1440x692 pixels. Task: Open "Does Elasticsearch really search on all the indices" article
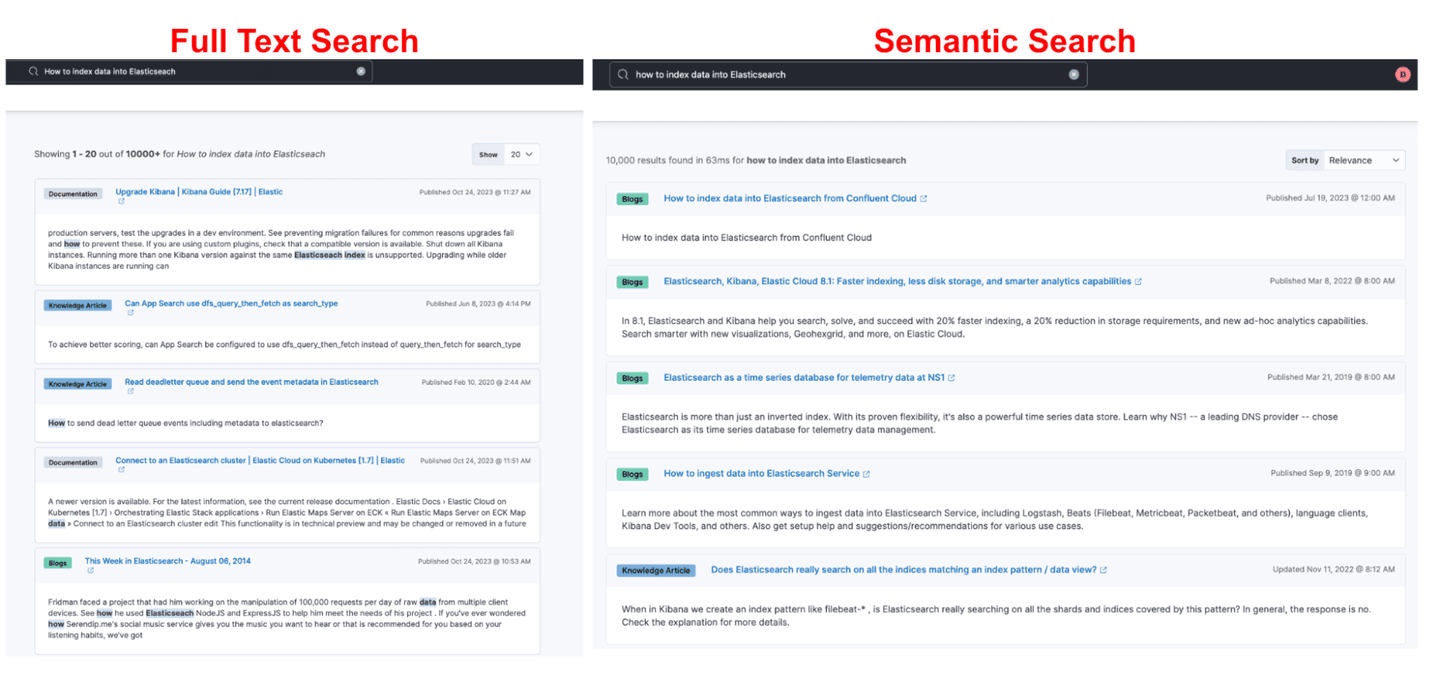(903, 570)
